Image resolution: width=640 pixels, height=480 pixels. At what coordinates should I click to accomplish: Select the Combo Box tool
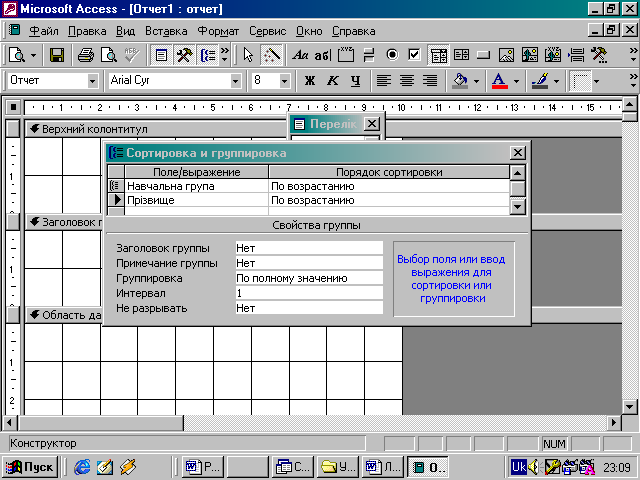[439, 55]
